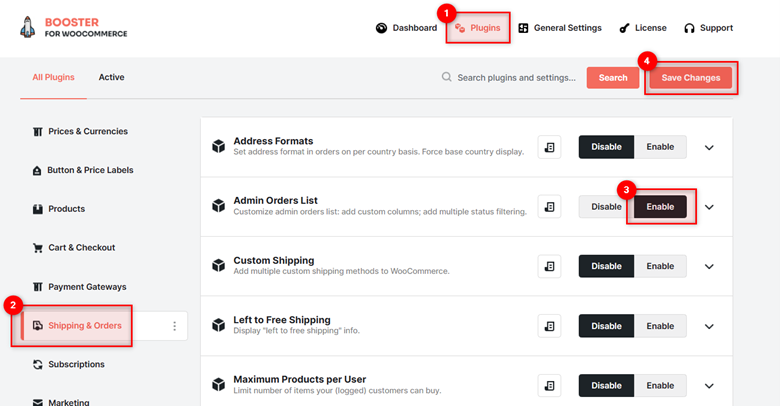Open General Settings in top navigation
780x406 pixels.
coord(560,28)
